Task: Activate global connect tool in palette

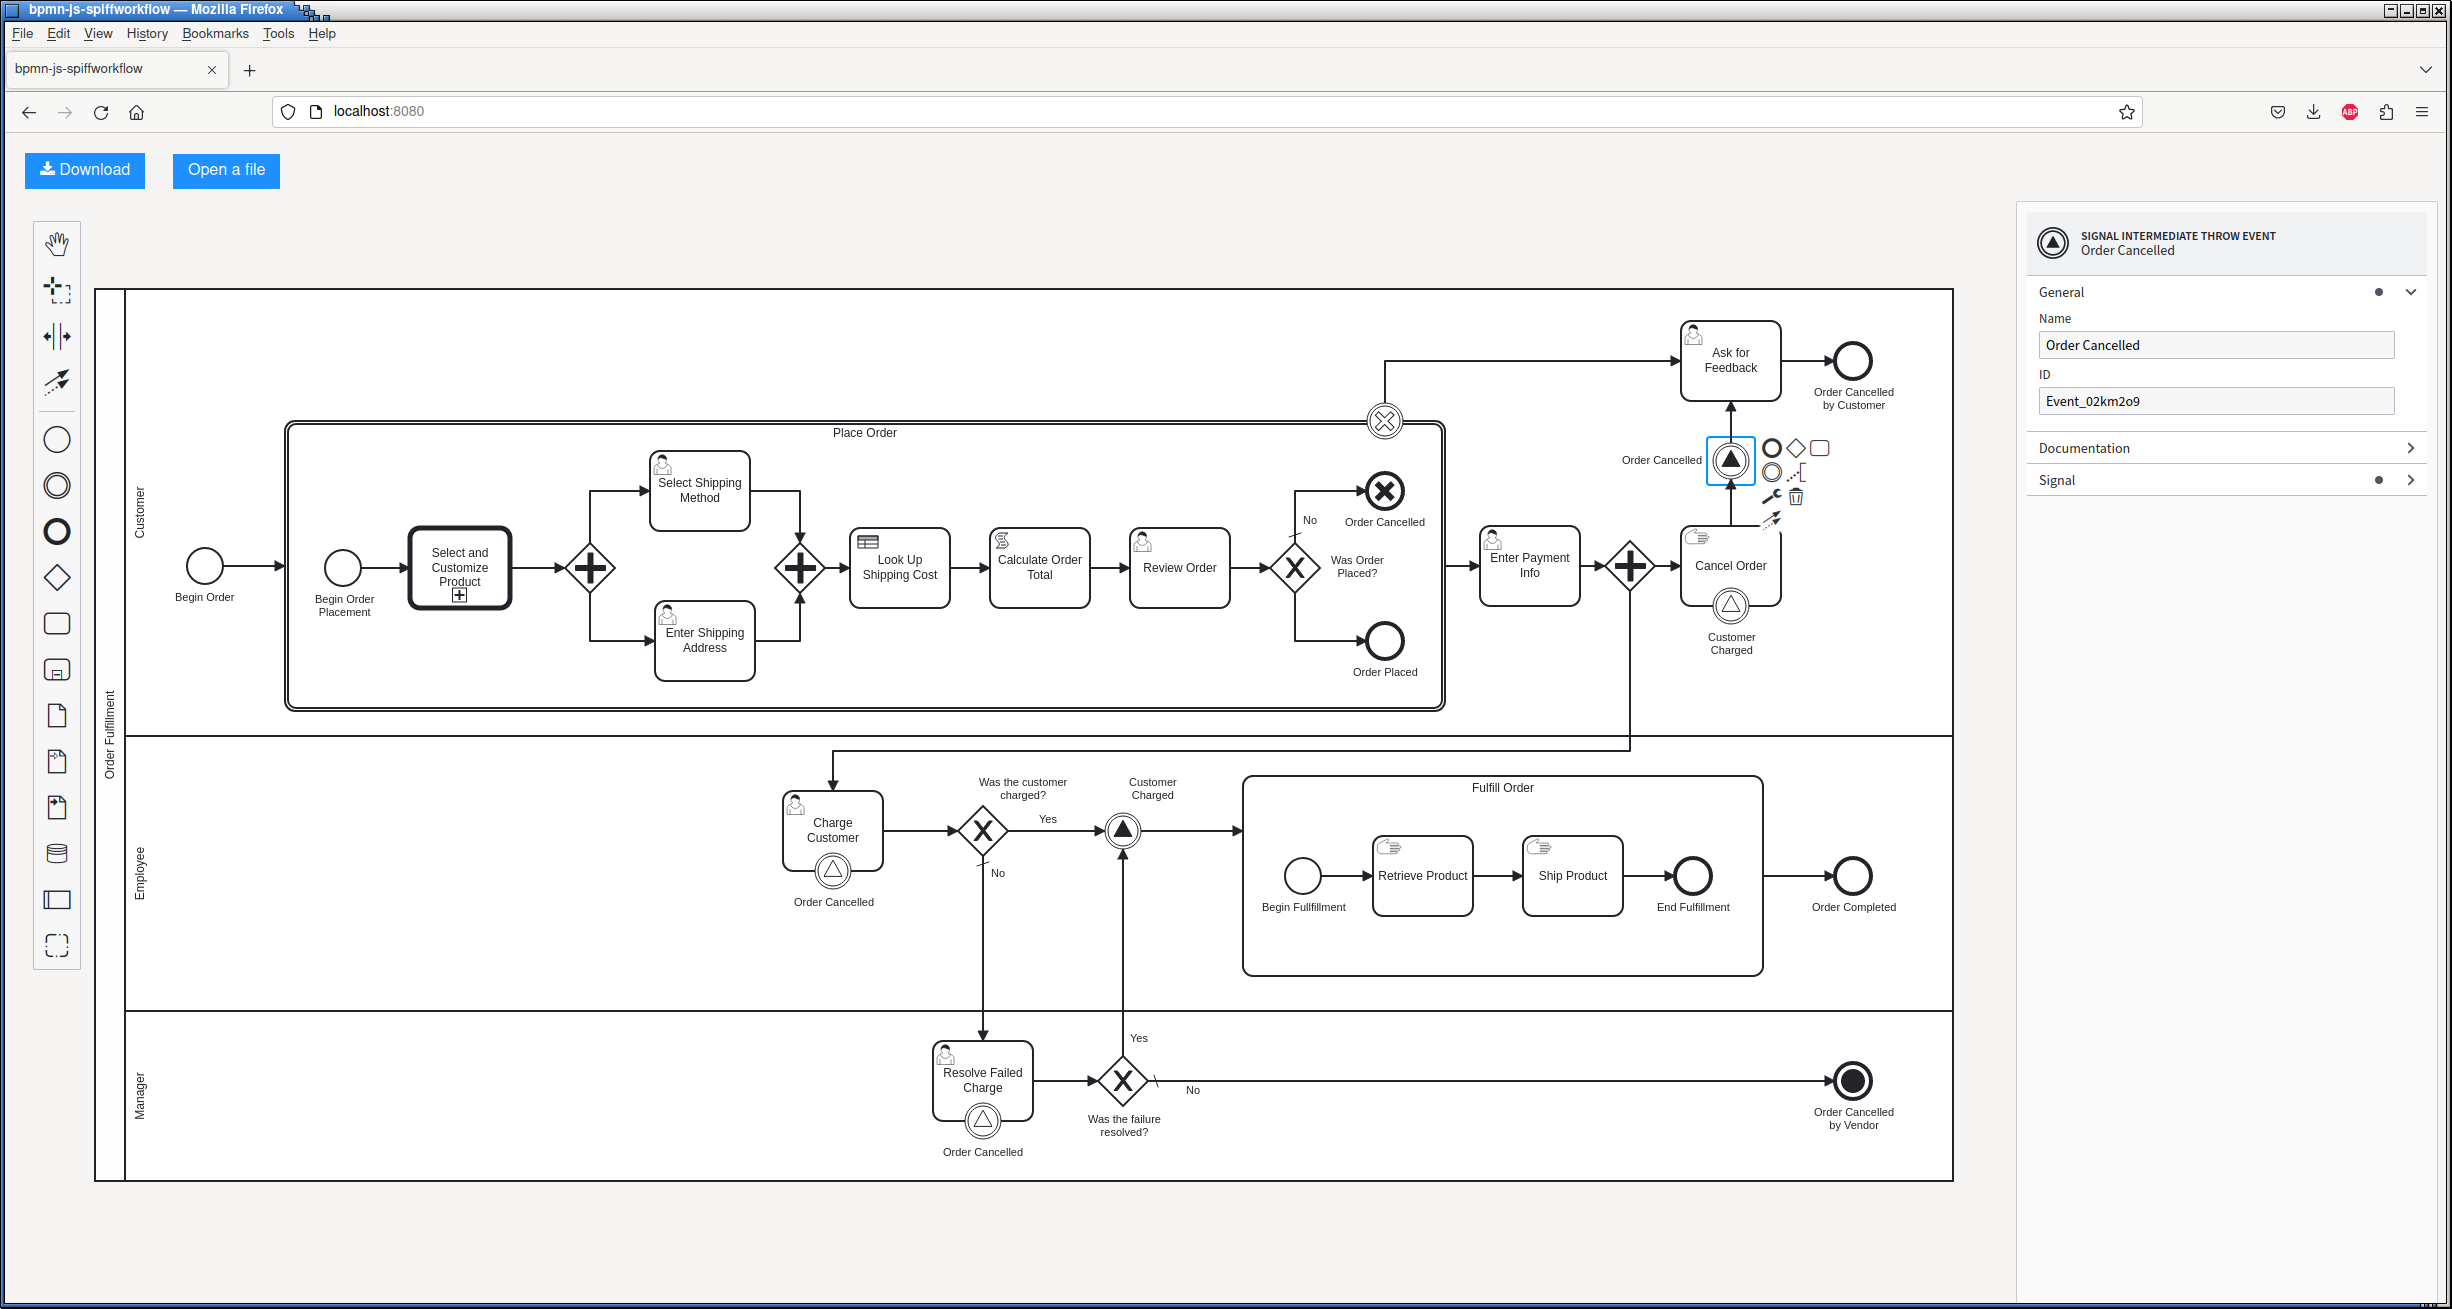Action: coord(57,382)
